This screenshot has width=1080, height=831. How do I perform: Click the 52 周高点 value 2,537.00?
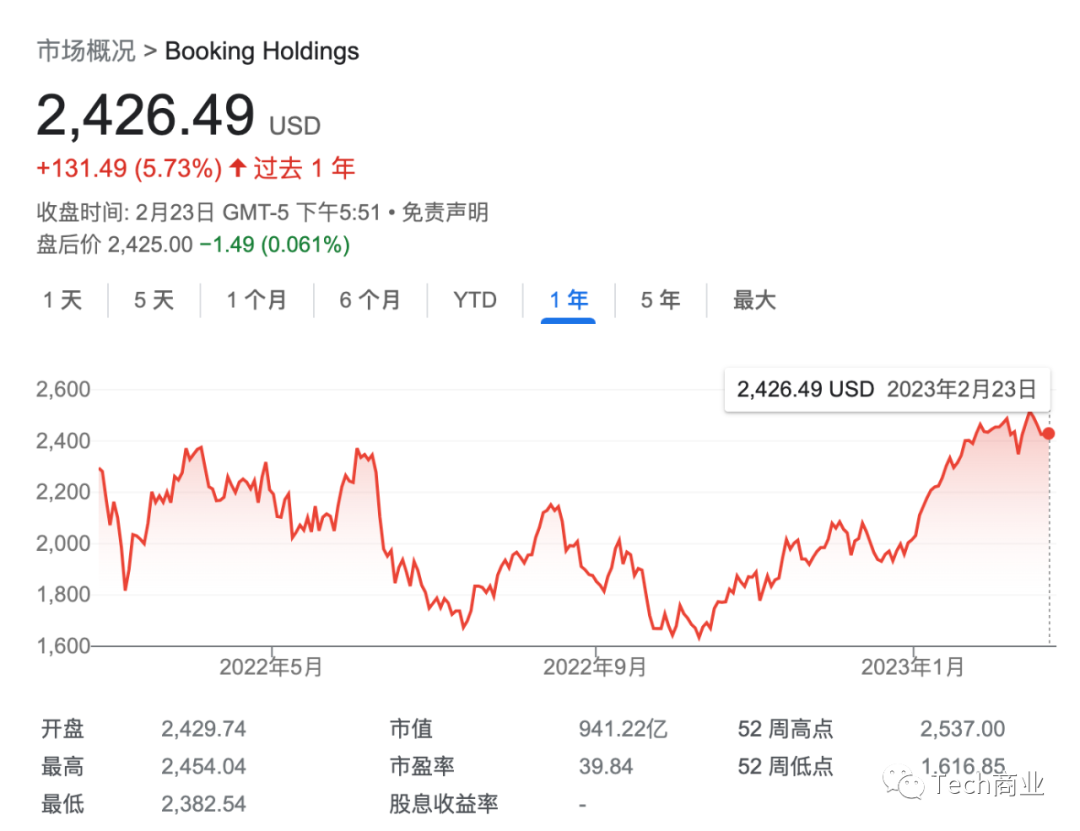(962, 728)
